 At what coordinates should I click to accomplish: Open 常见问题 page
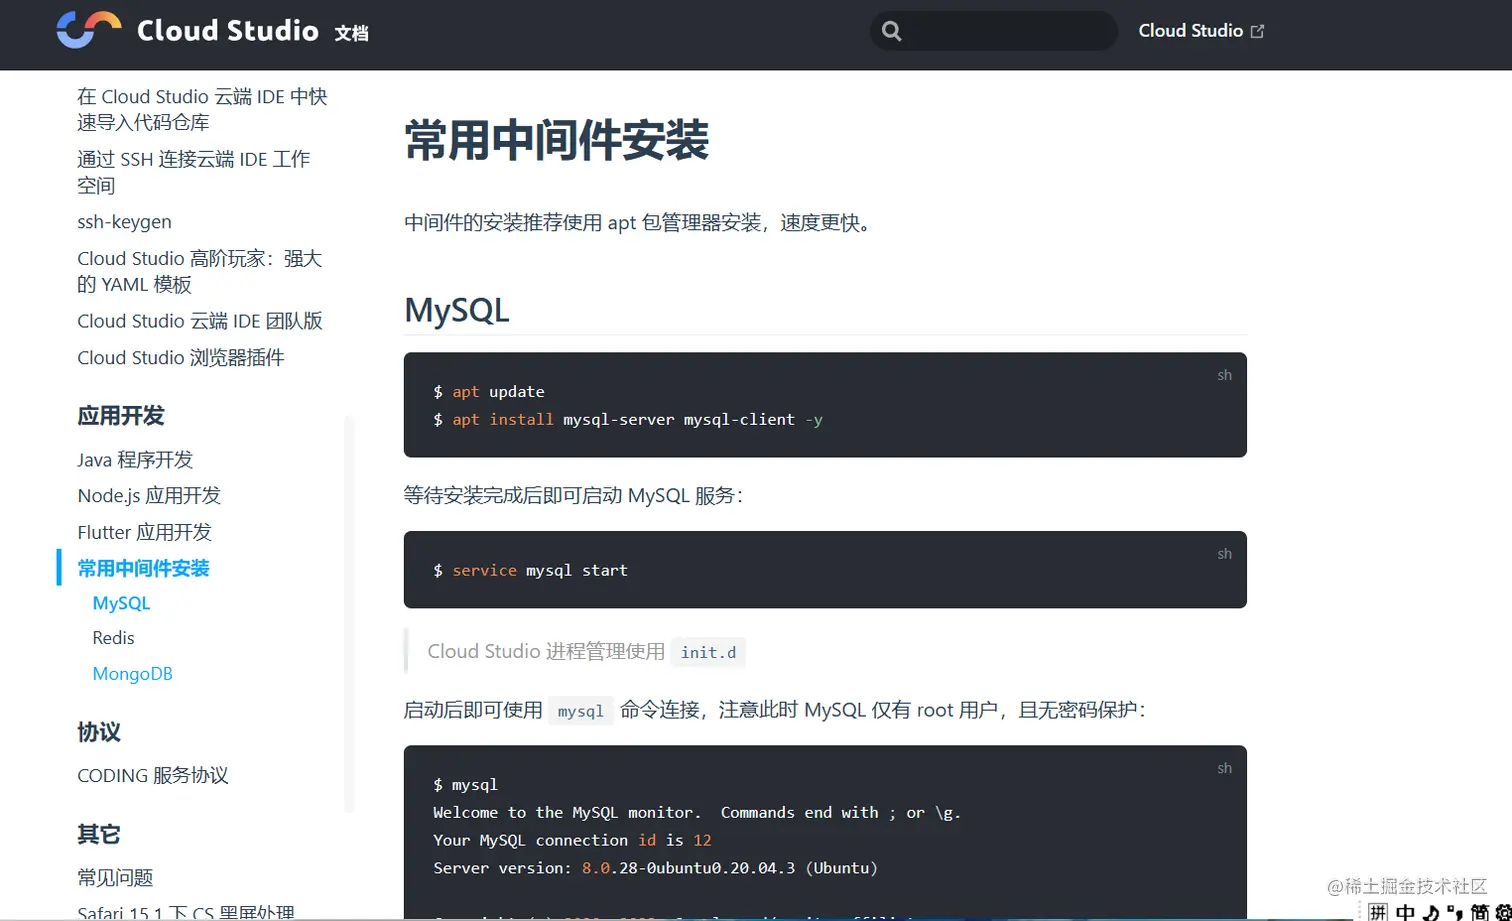tap(115, 878)
